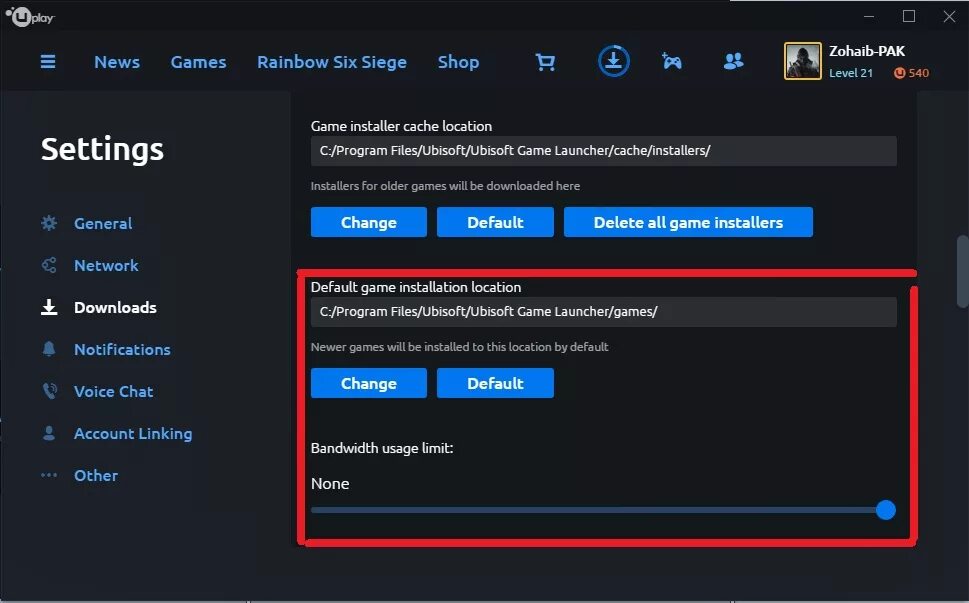Screen dimensions: 969x603
Task: Open the downloads queue icon
Action: click(x=614, y=61)
